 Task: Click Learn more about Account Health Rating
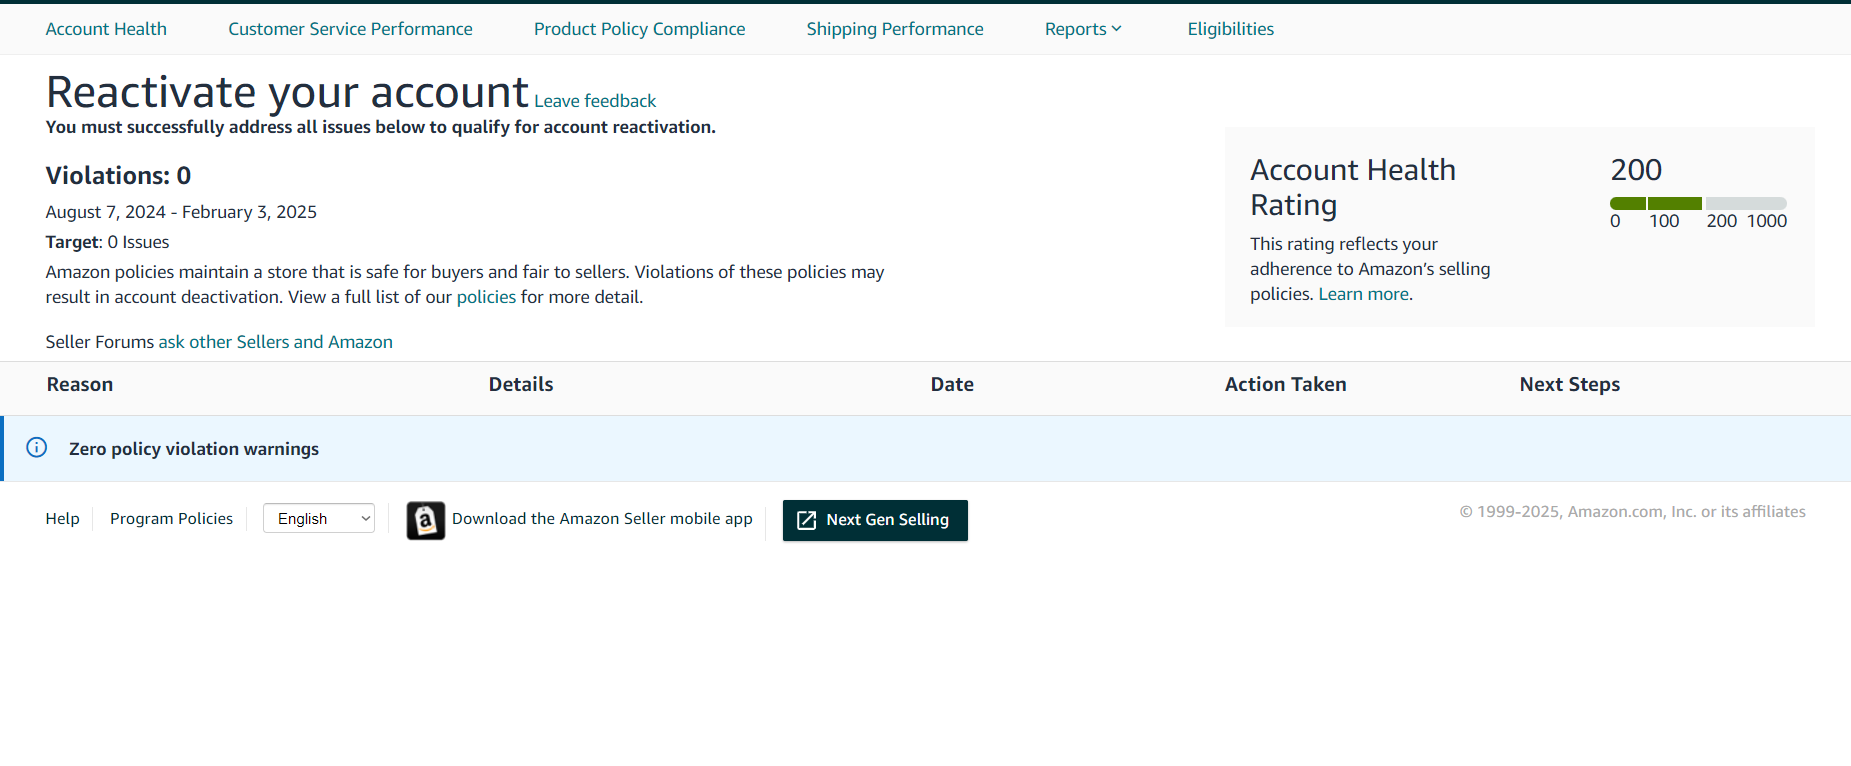point(1364,294)
